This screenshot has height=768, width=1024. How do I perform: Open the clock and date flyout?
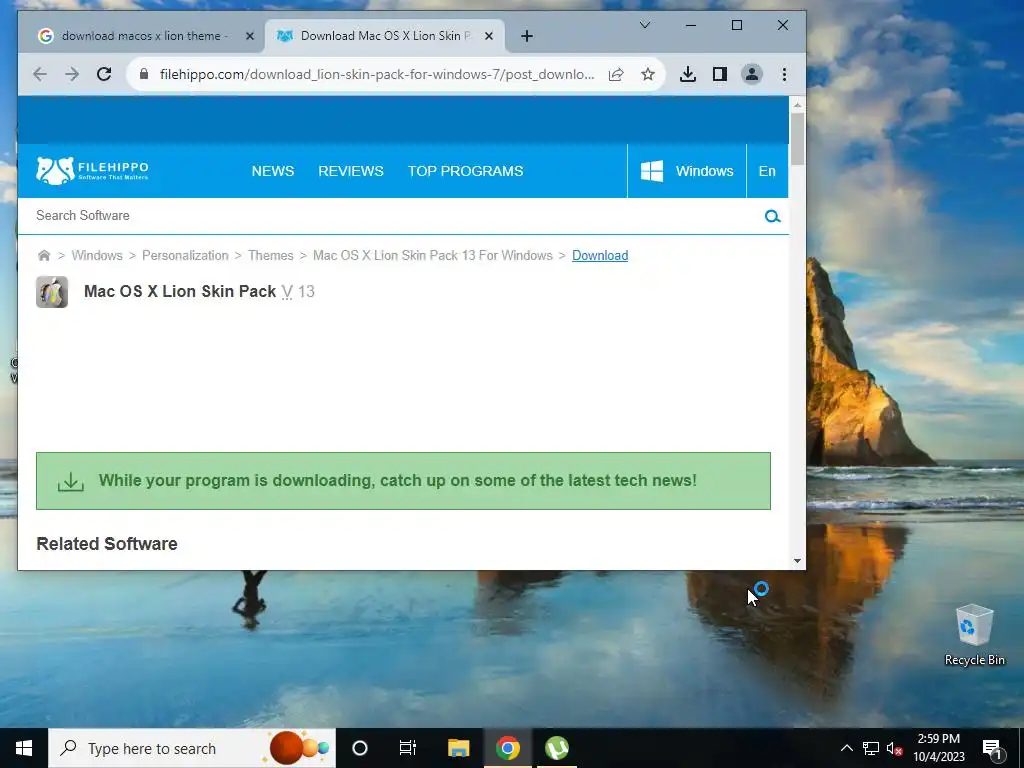(938, 748)
